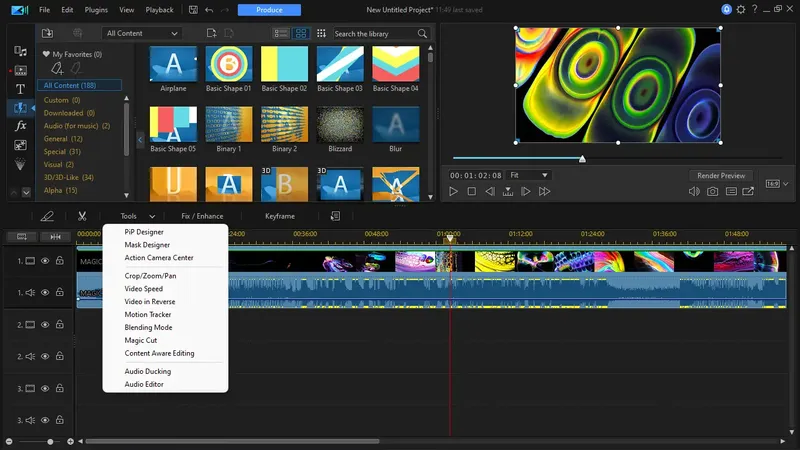Screen dimensions: 800x450
Task: Take a preview snapshot with camera icon
Action: [x=712, y=191]
